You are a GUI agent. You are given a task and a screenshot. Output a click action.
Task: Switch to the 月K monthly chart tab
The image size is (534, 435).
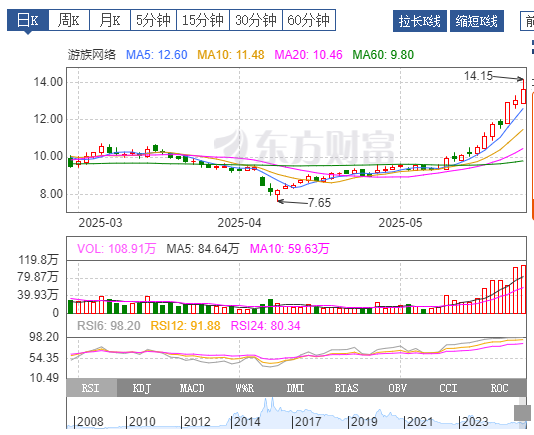click(110, 20)
